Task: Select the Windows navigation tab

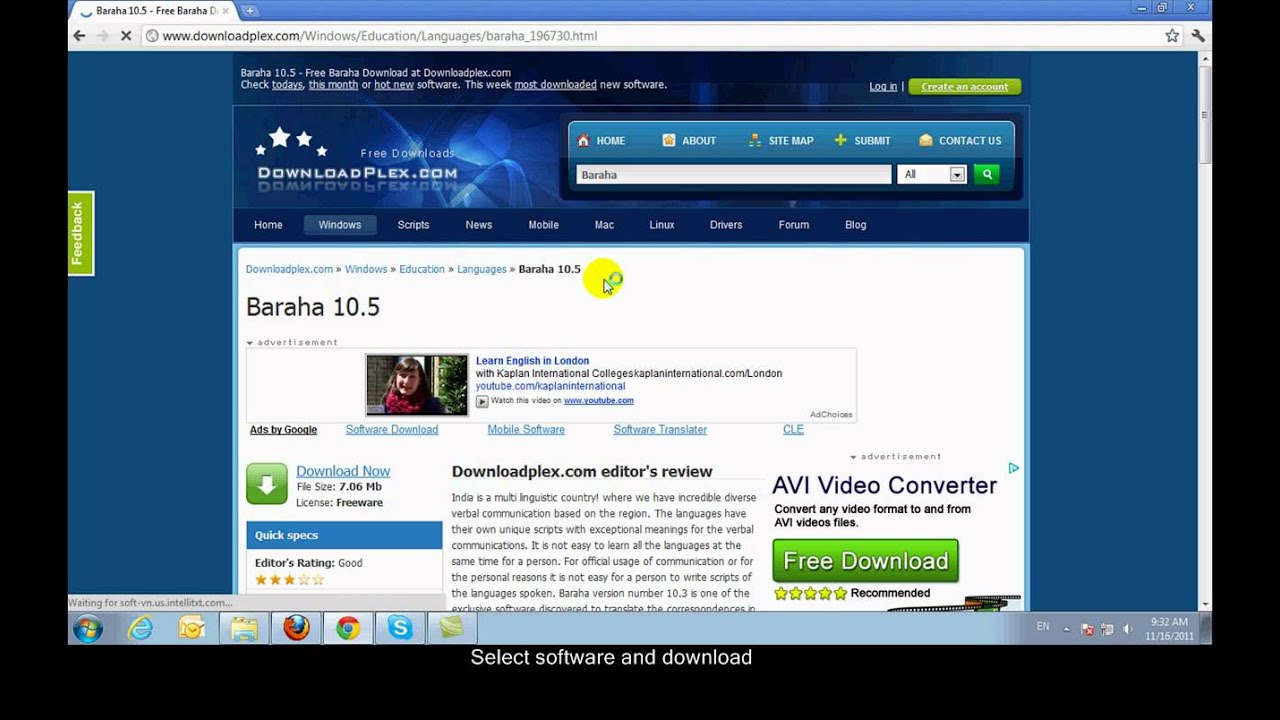Action: [x=340, y=225]
